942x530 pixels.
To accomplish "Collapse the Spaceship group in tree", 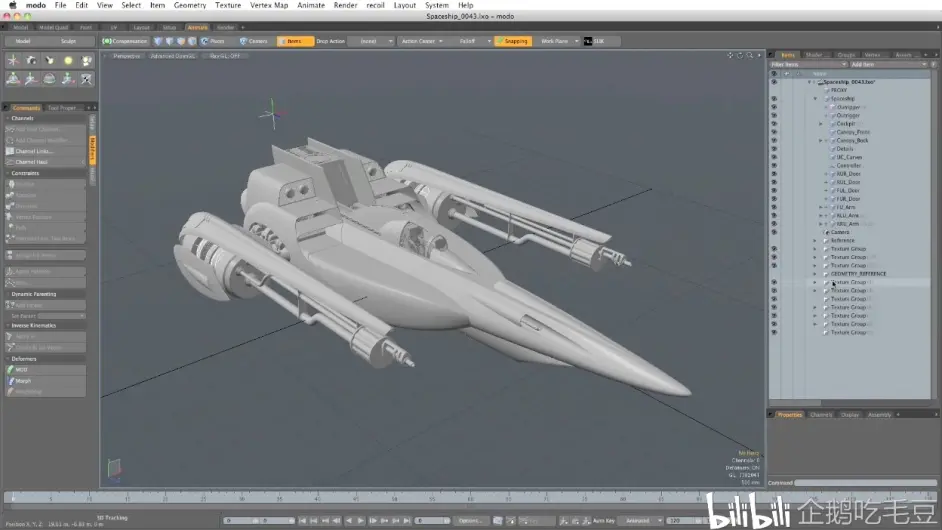I will pos(815,99).
